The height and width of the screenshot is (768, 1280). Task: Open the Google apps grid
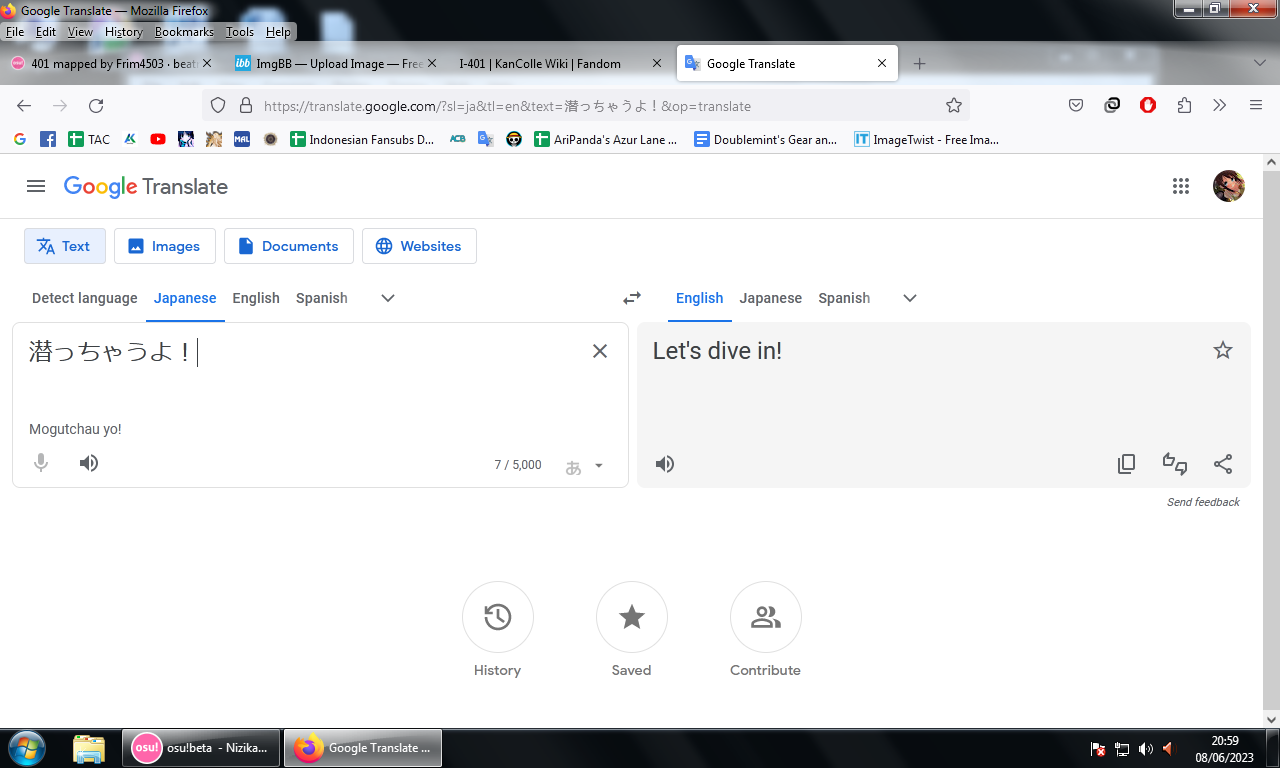(1181, 186)
